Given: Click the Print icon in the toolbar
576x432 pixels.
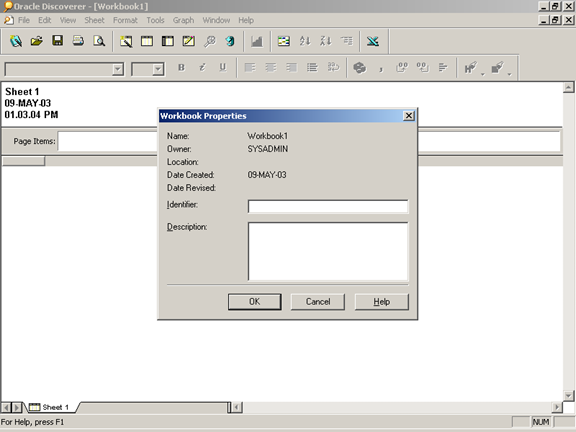Looking at the screenshot, I should coord(78,41).
